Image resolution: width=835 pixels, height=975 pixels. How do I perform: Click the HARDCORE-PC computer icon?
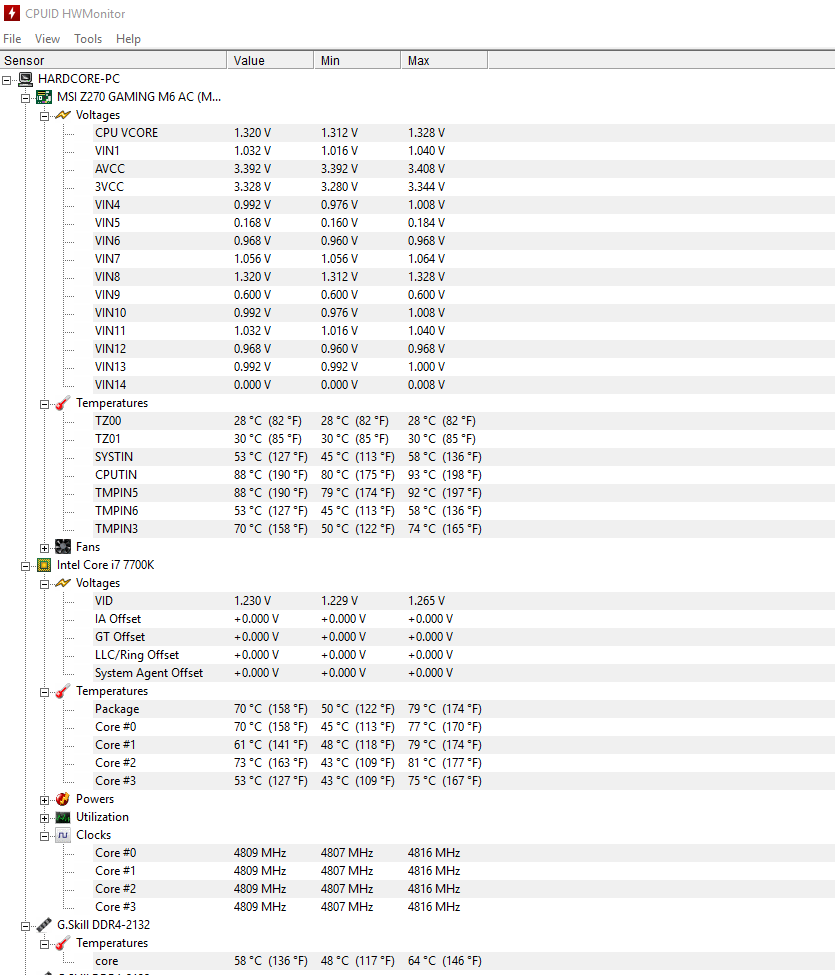[24, 78]
